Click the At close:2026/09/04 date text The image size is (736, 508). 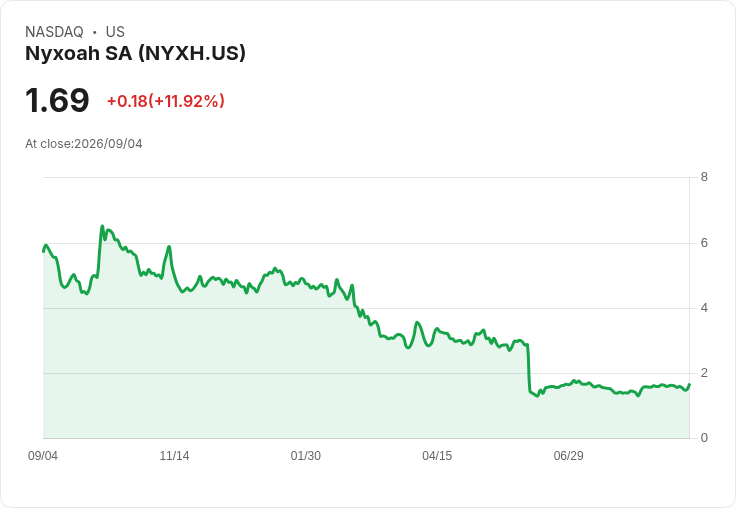(84, 144)
